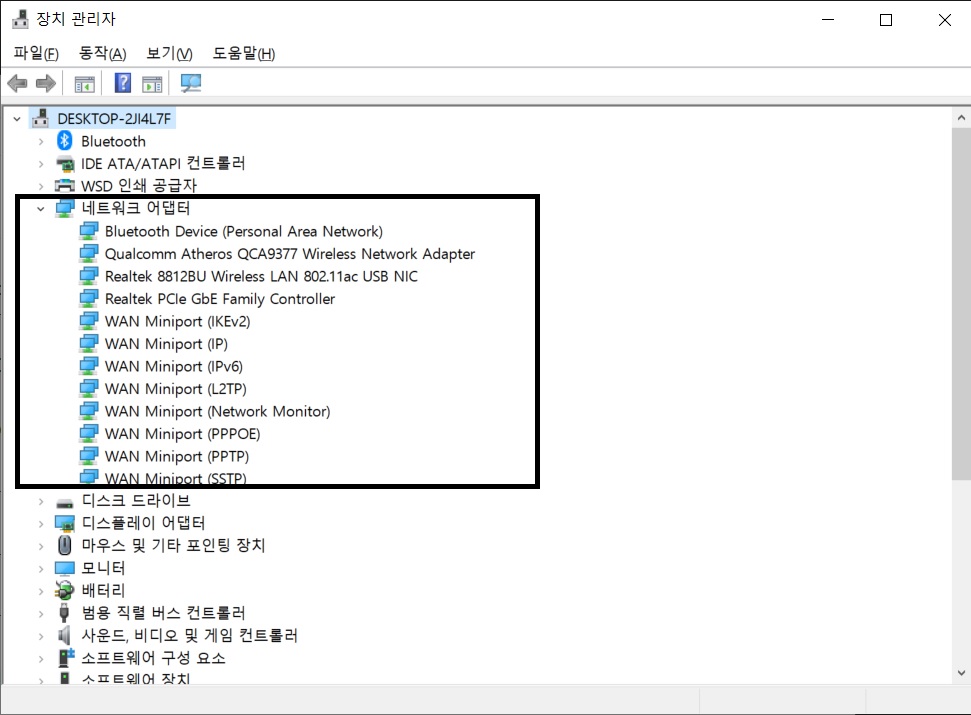Viewport: 971px width, 715px height.
Task: Click the 디스플레이 어댑터 icon
Action: point(64,523)
